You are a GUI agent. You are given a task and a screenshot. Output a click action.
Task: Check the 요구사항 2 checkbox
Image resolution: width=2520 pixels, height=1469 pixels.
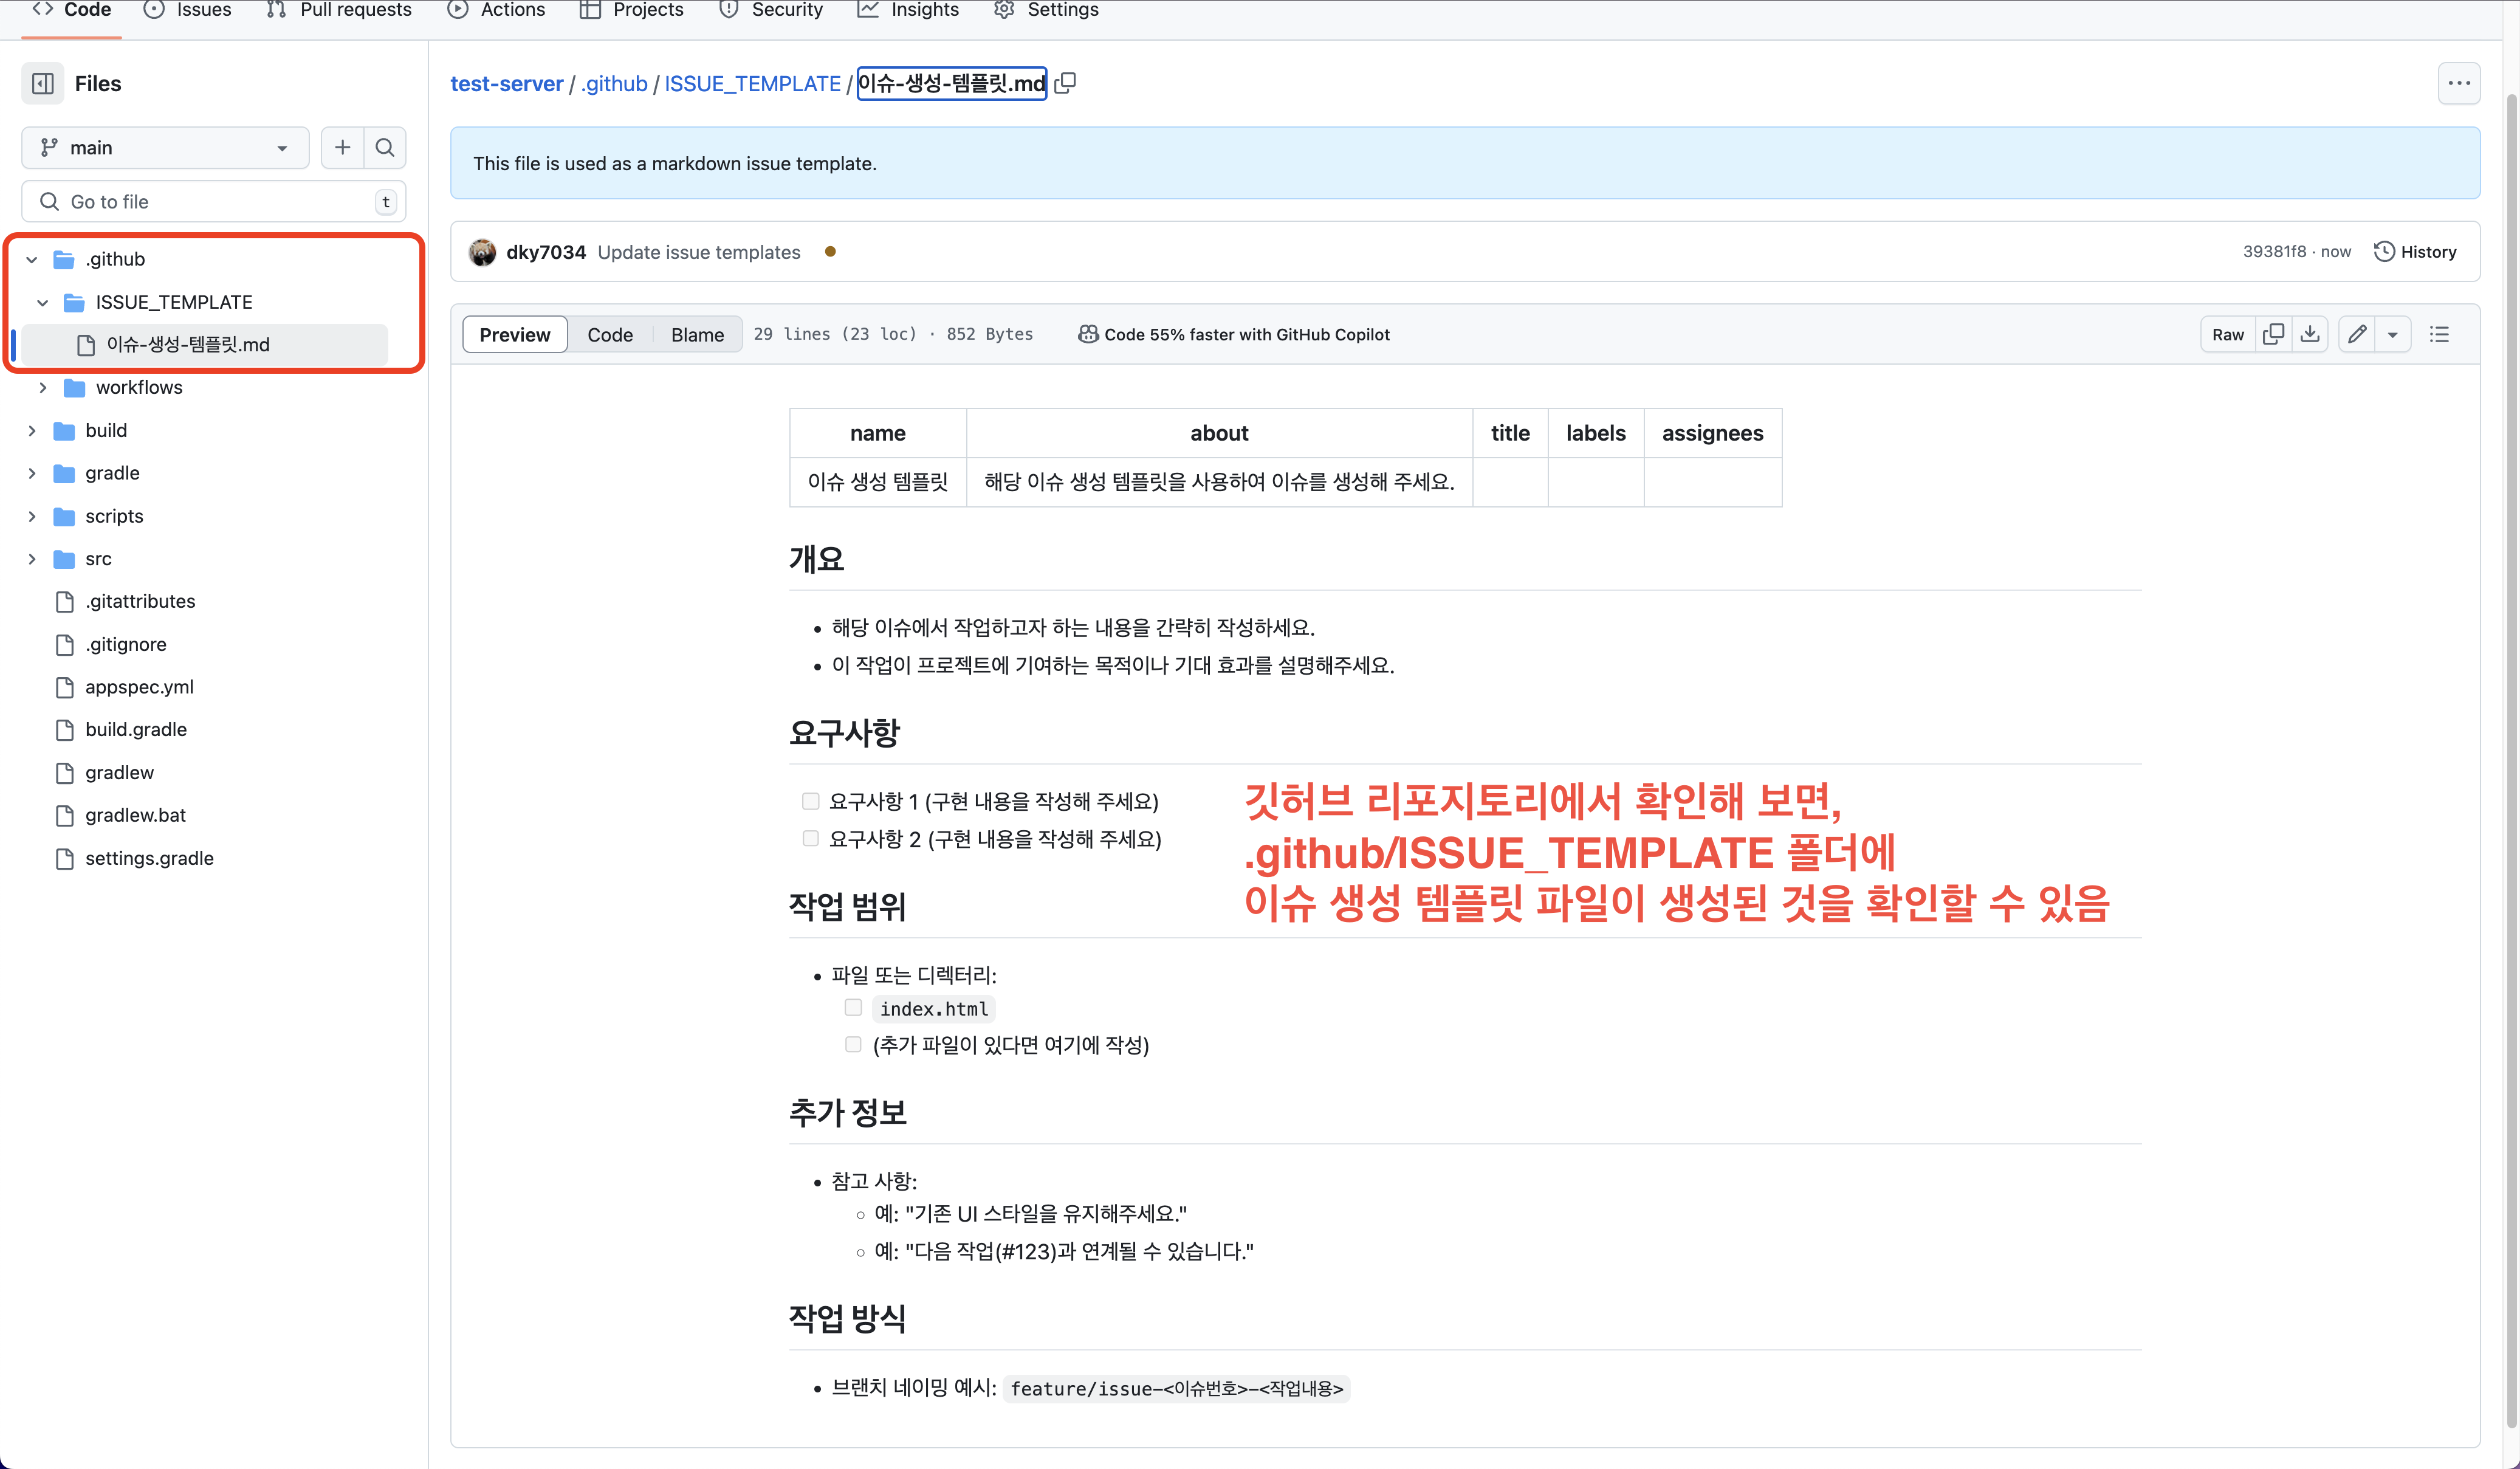[810, 839]
